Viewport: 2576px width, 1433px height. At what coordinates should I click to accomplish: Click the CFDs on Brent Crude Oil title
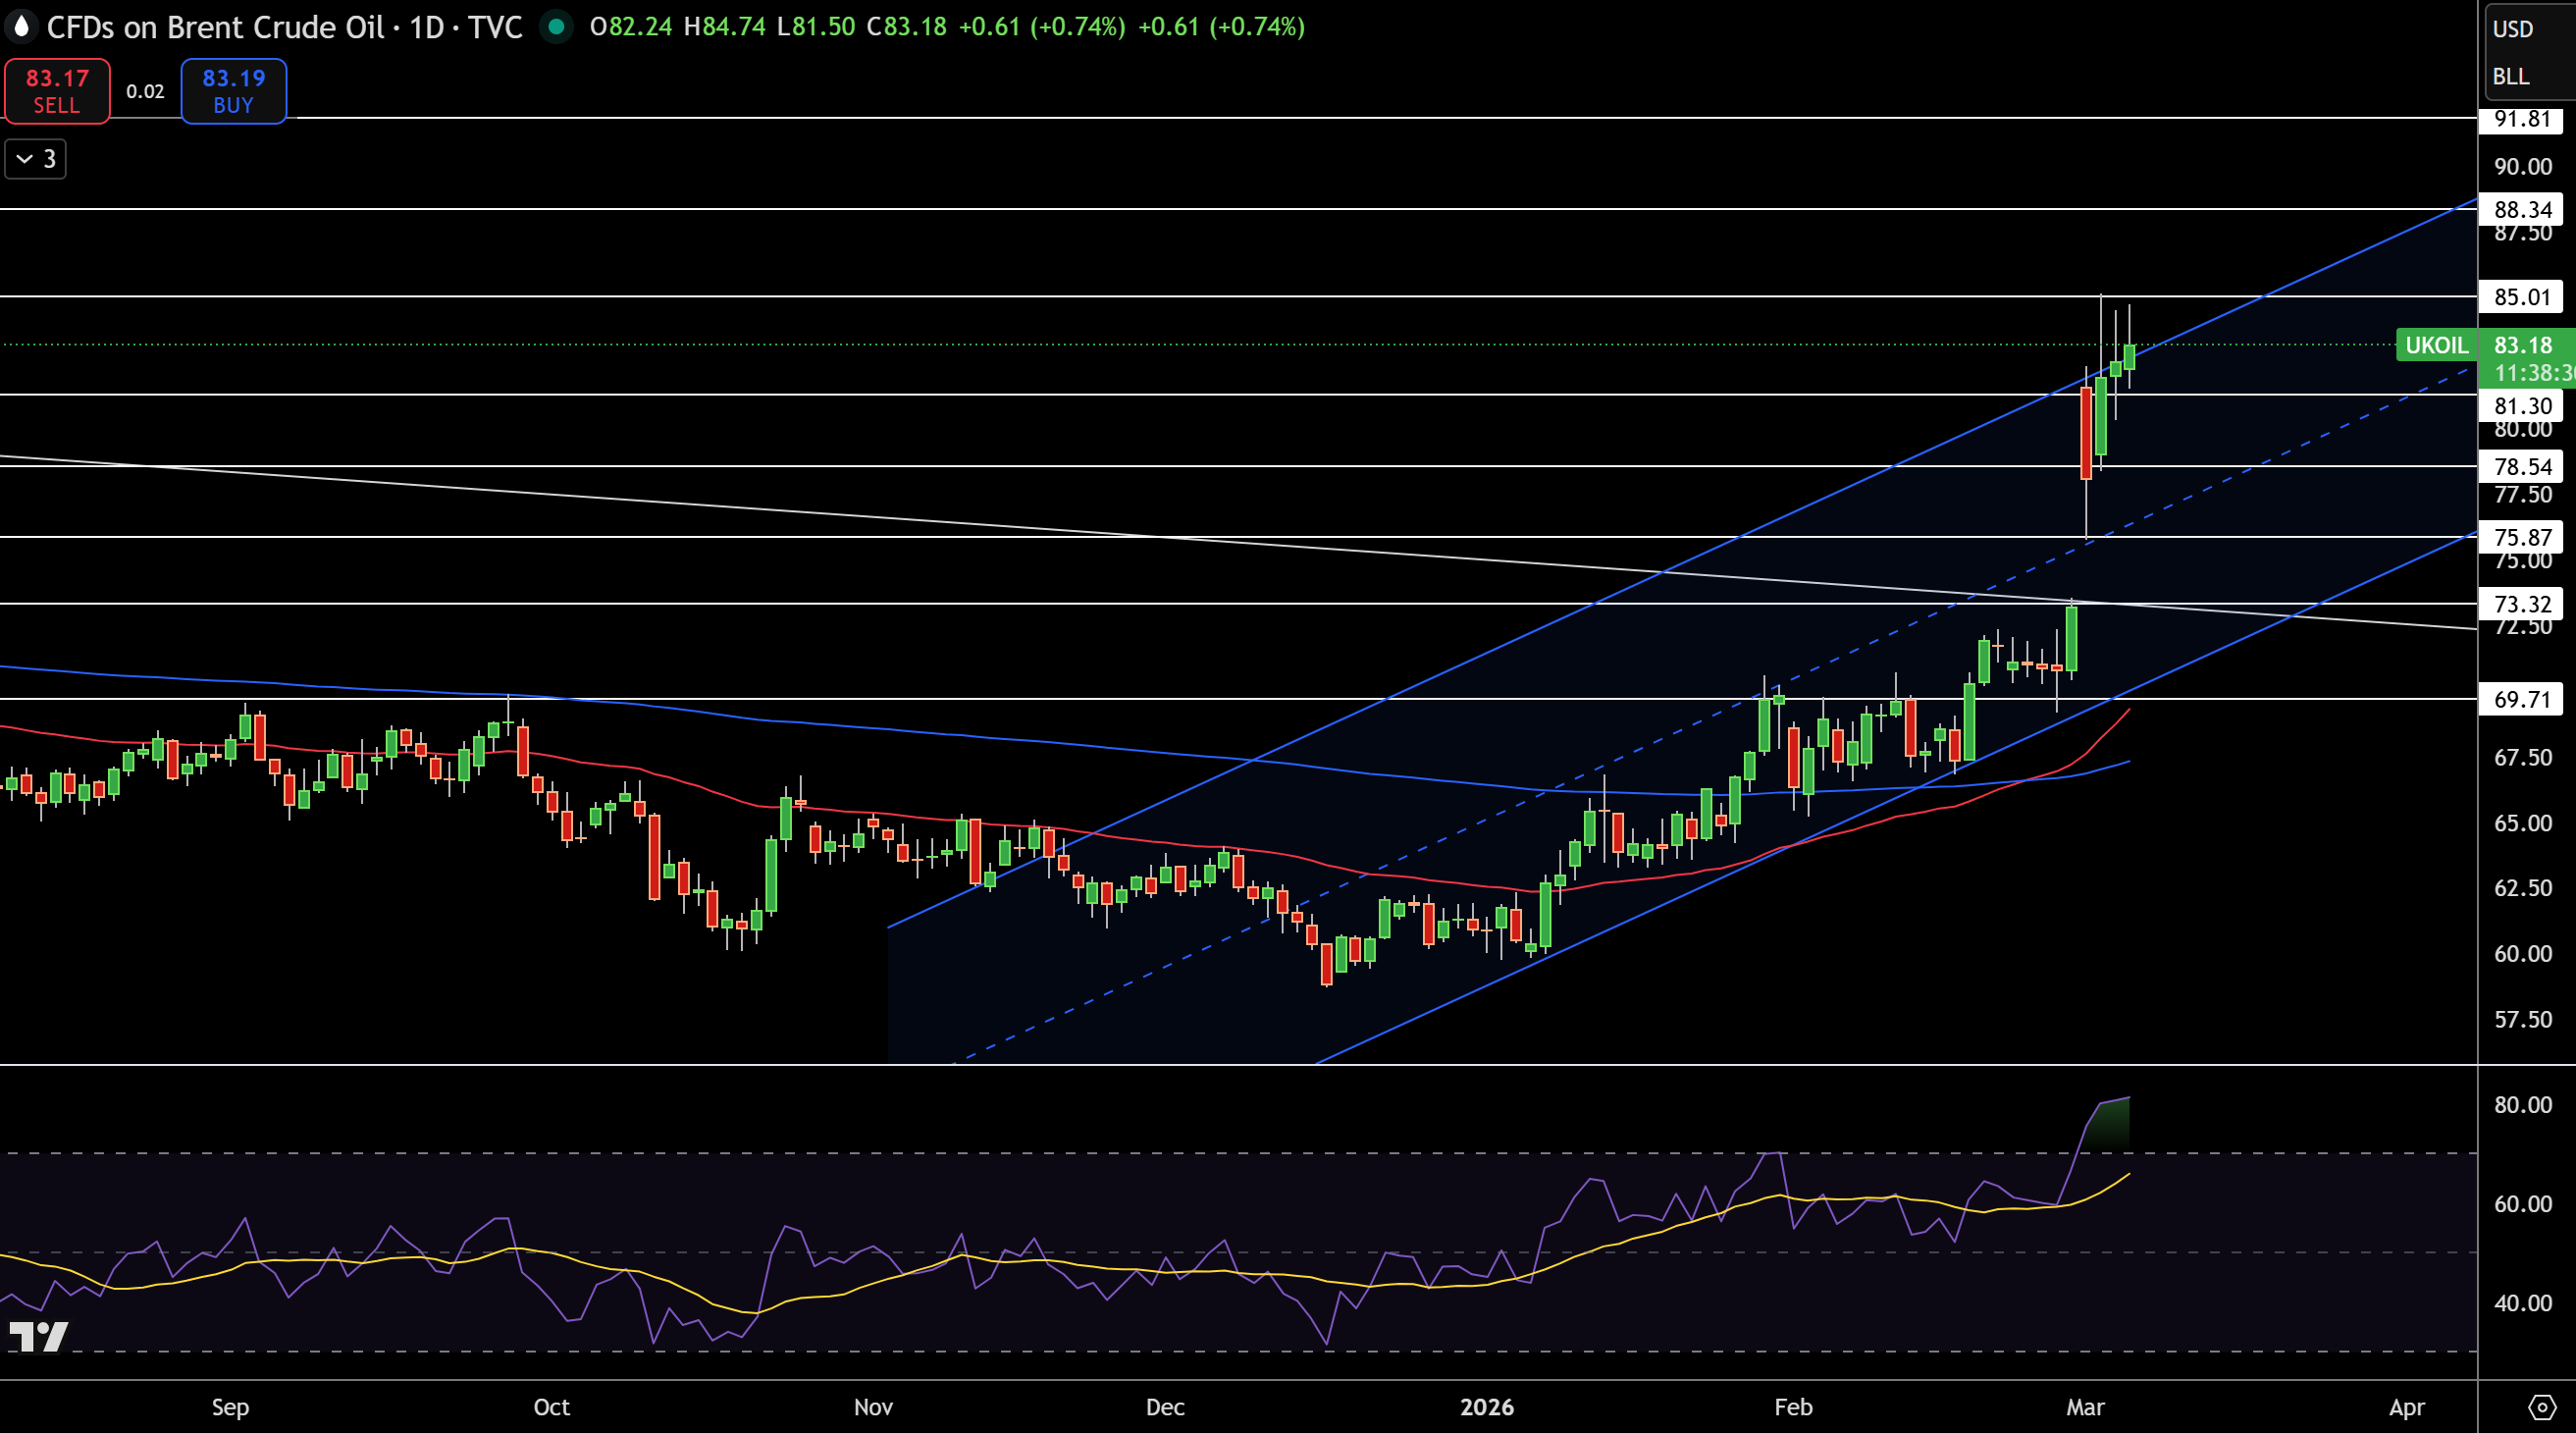coord(215,27)
